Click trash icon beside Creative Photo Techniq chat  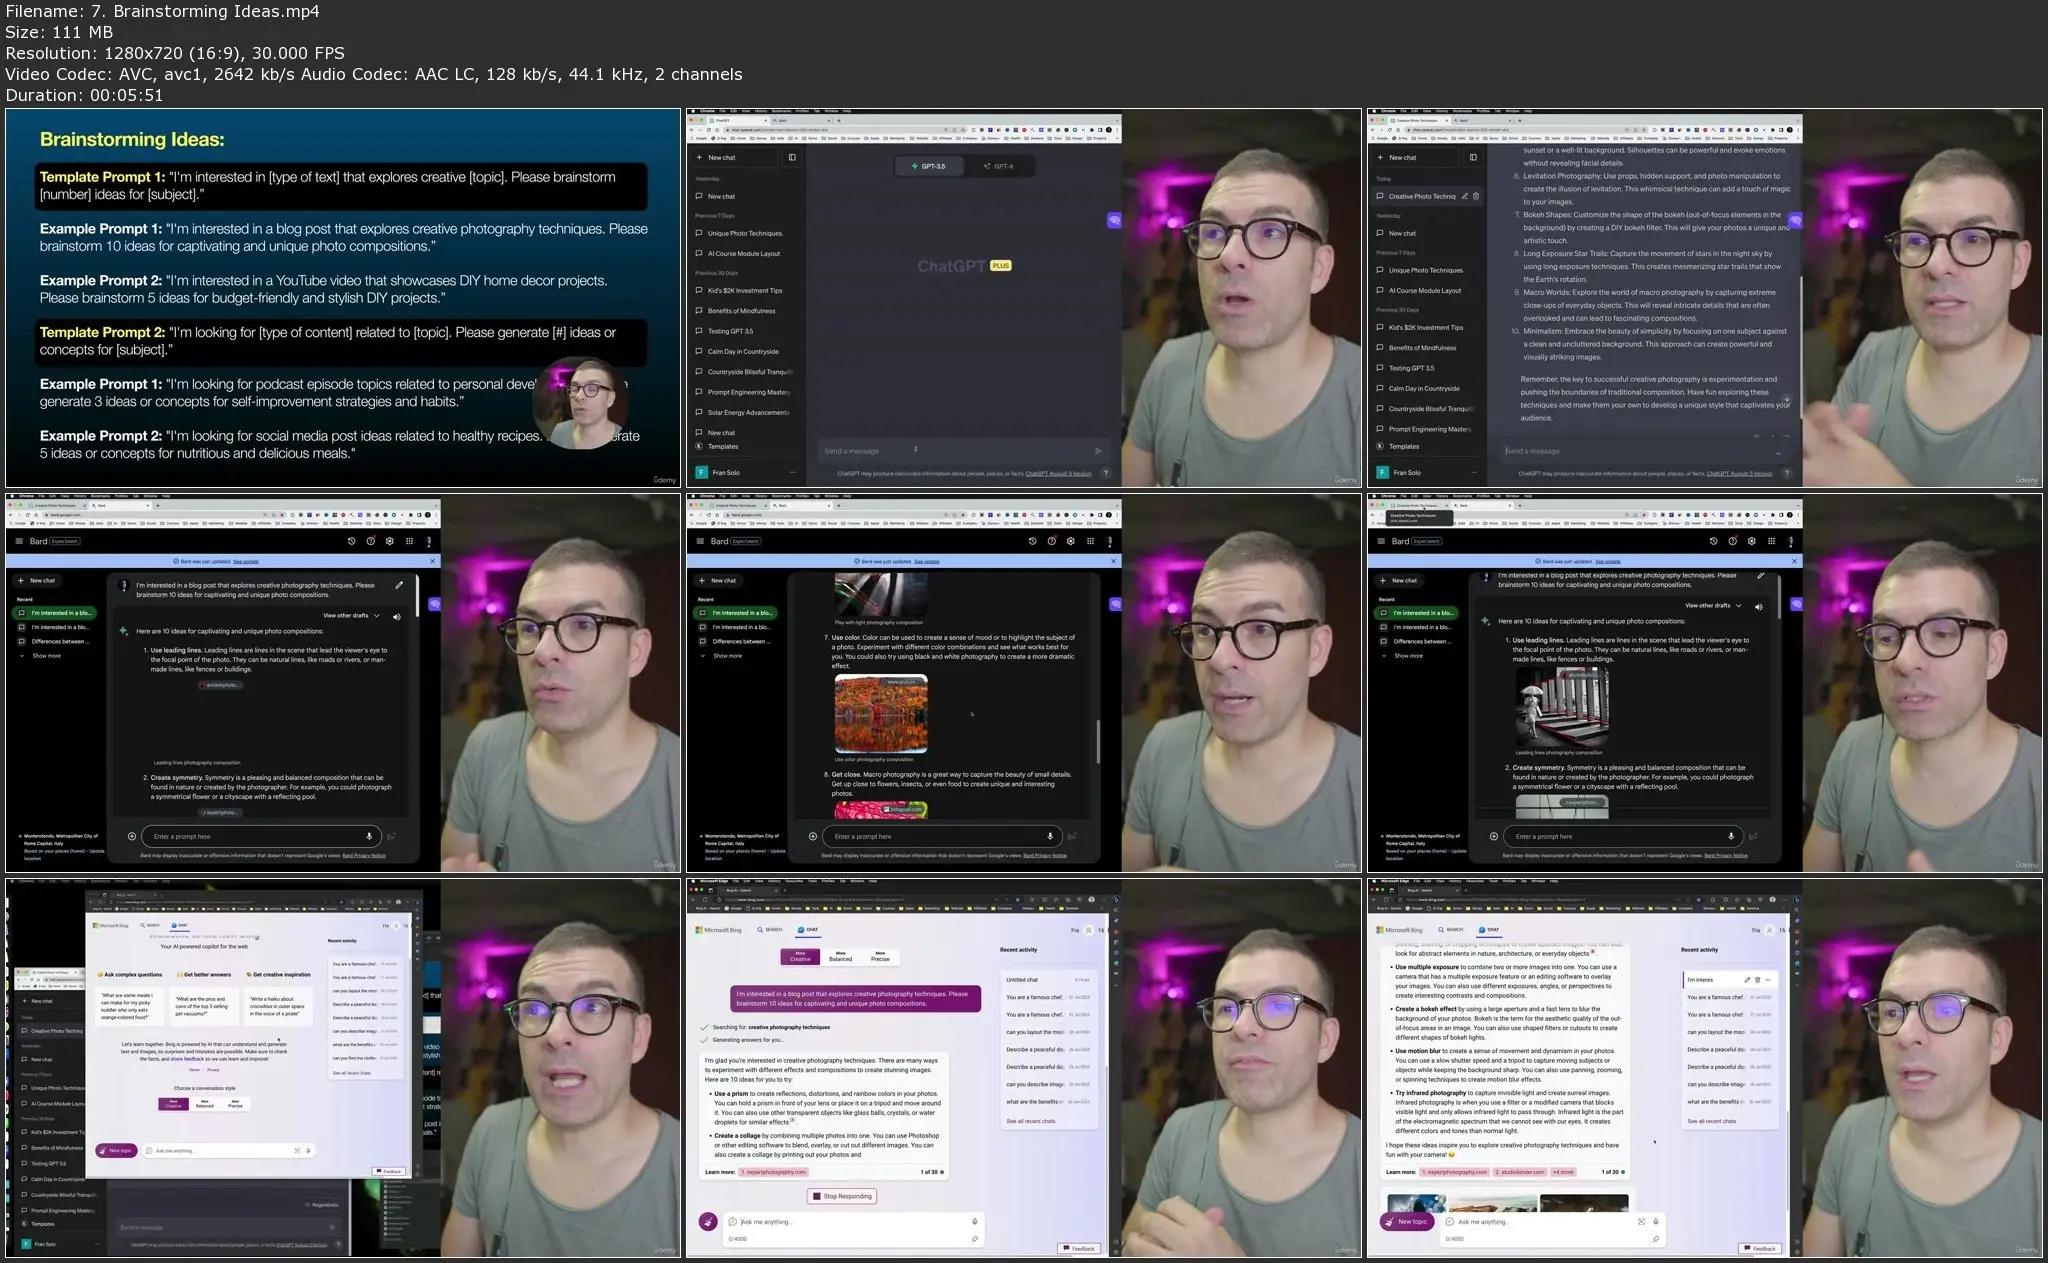[x=1476, y=196]
